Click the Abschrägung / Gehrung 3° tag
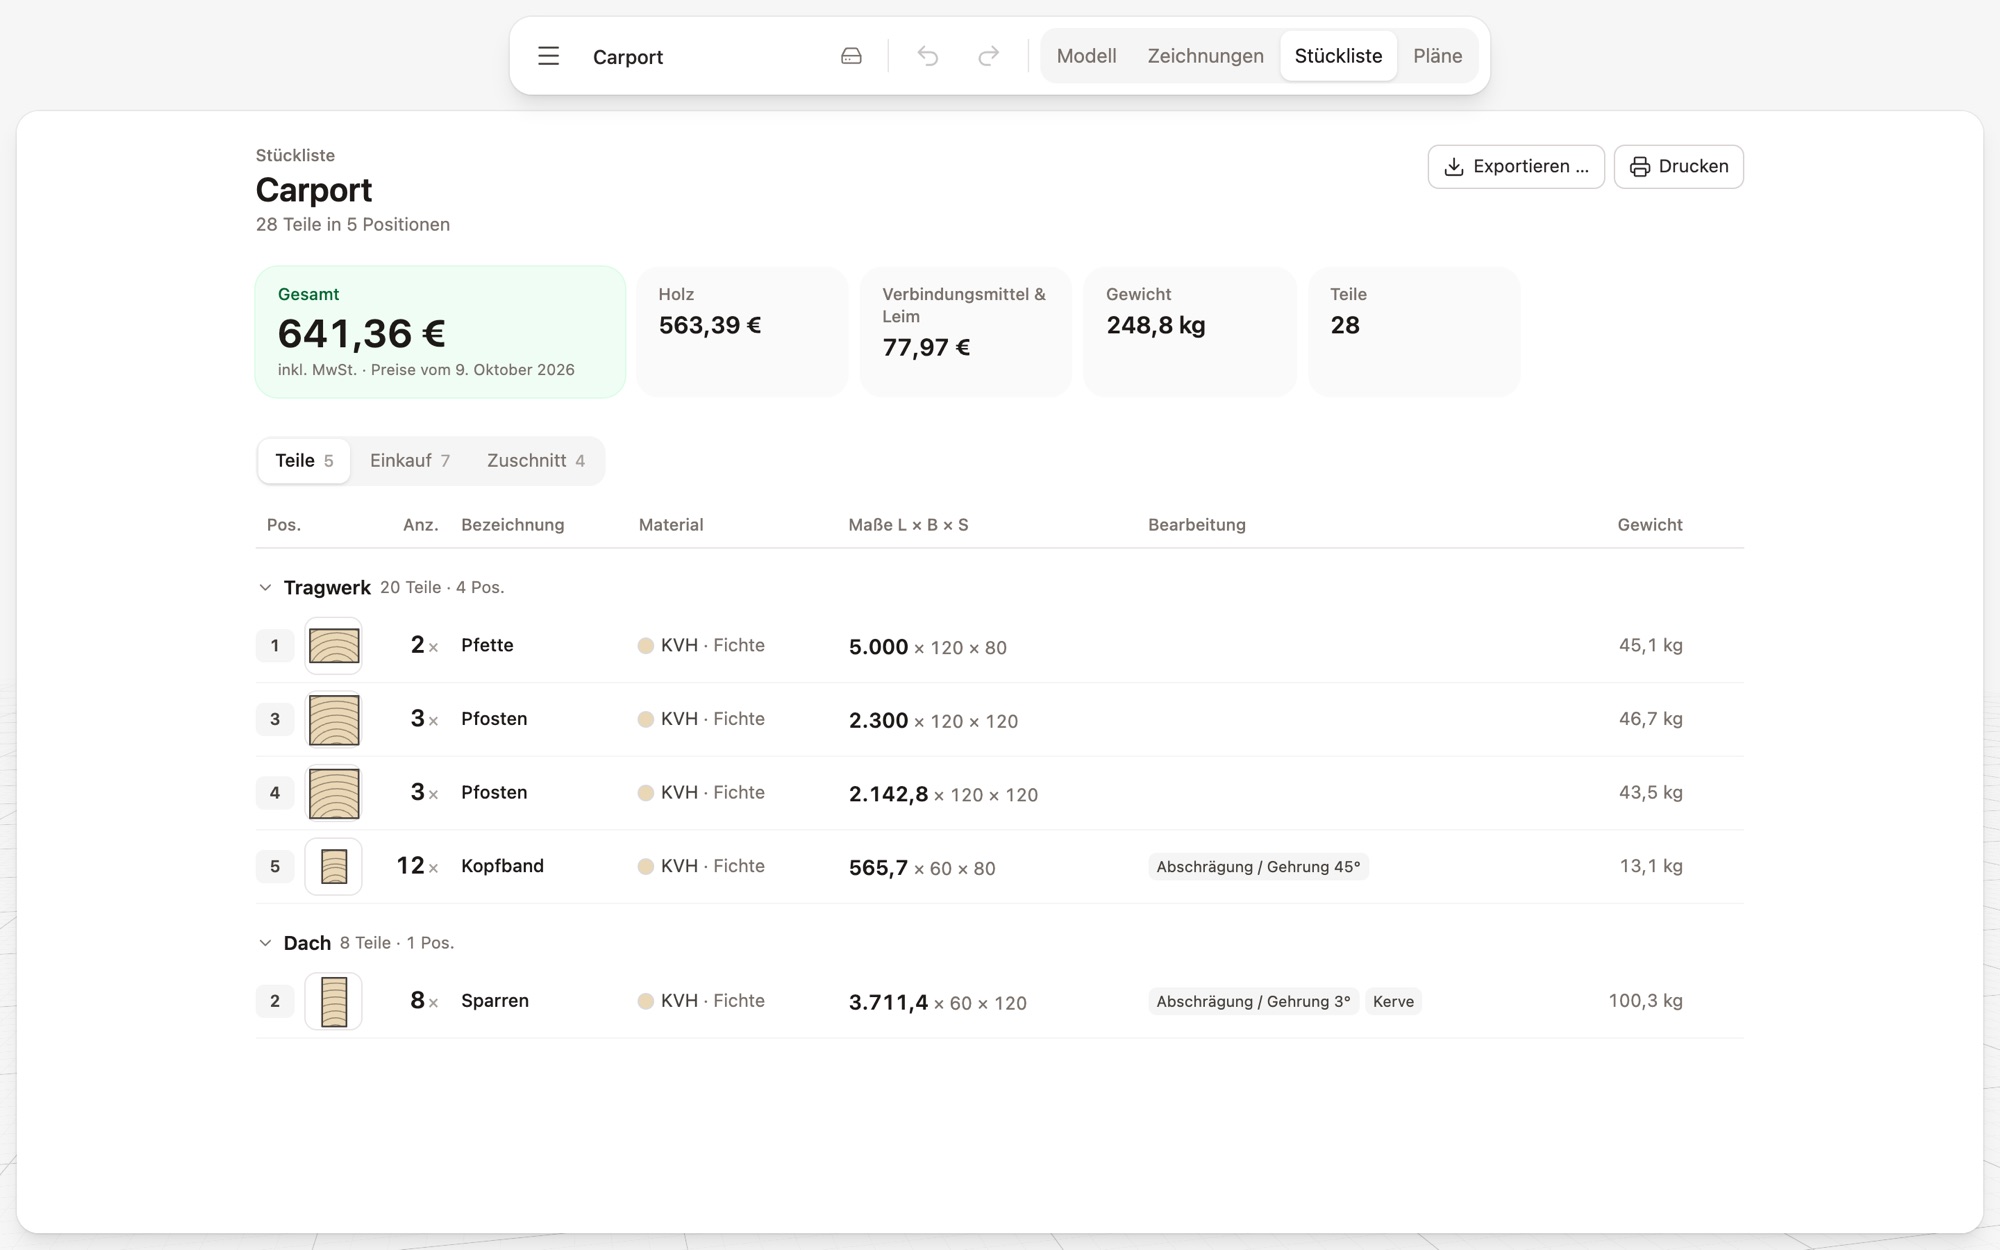2000x1250 pixels. click(x=1253, y=1002)
